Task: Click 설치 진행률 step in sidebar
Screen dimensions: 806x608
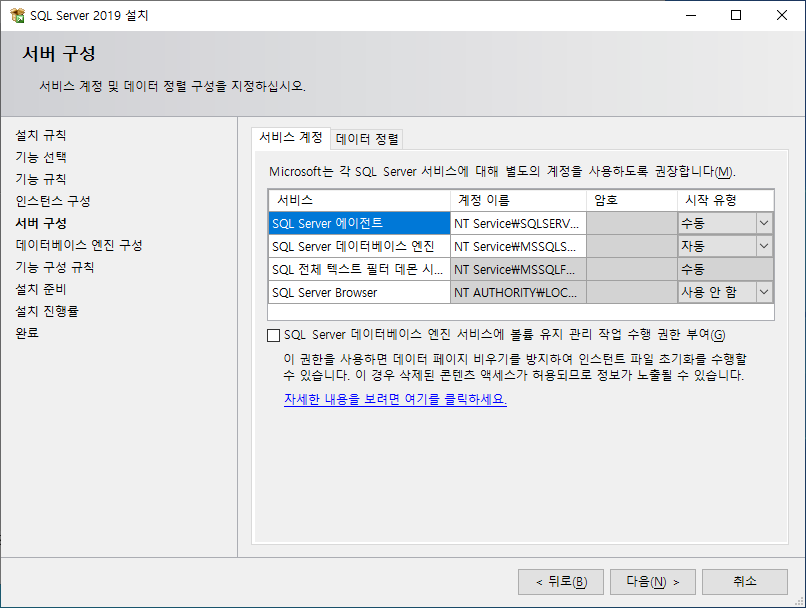Action: pos(47,311)
